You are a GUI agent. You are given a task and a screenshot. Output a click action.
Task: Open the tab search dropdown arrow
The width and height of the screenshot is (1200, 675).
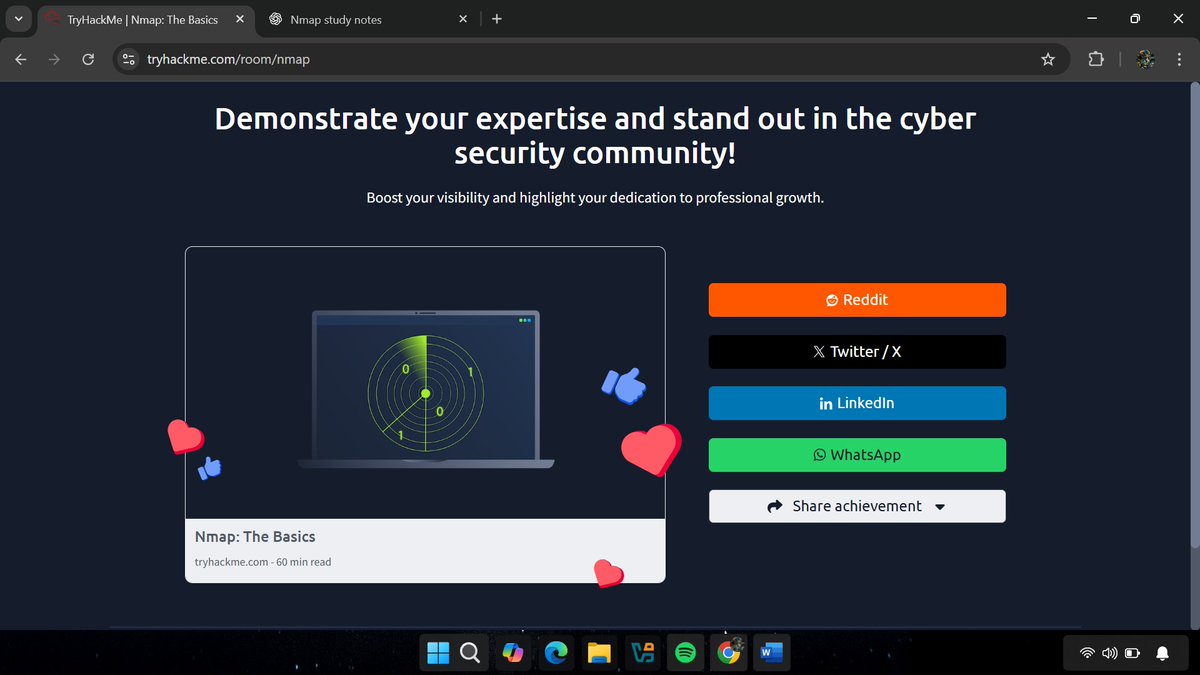18,19
